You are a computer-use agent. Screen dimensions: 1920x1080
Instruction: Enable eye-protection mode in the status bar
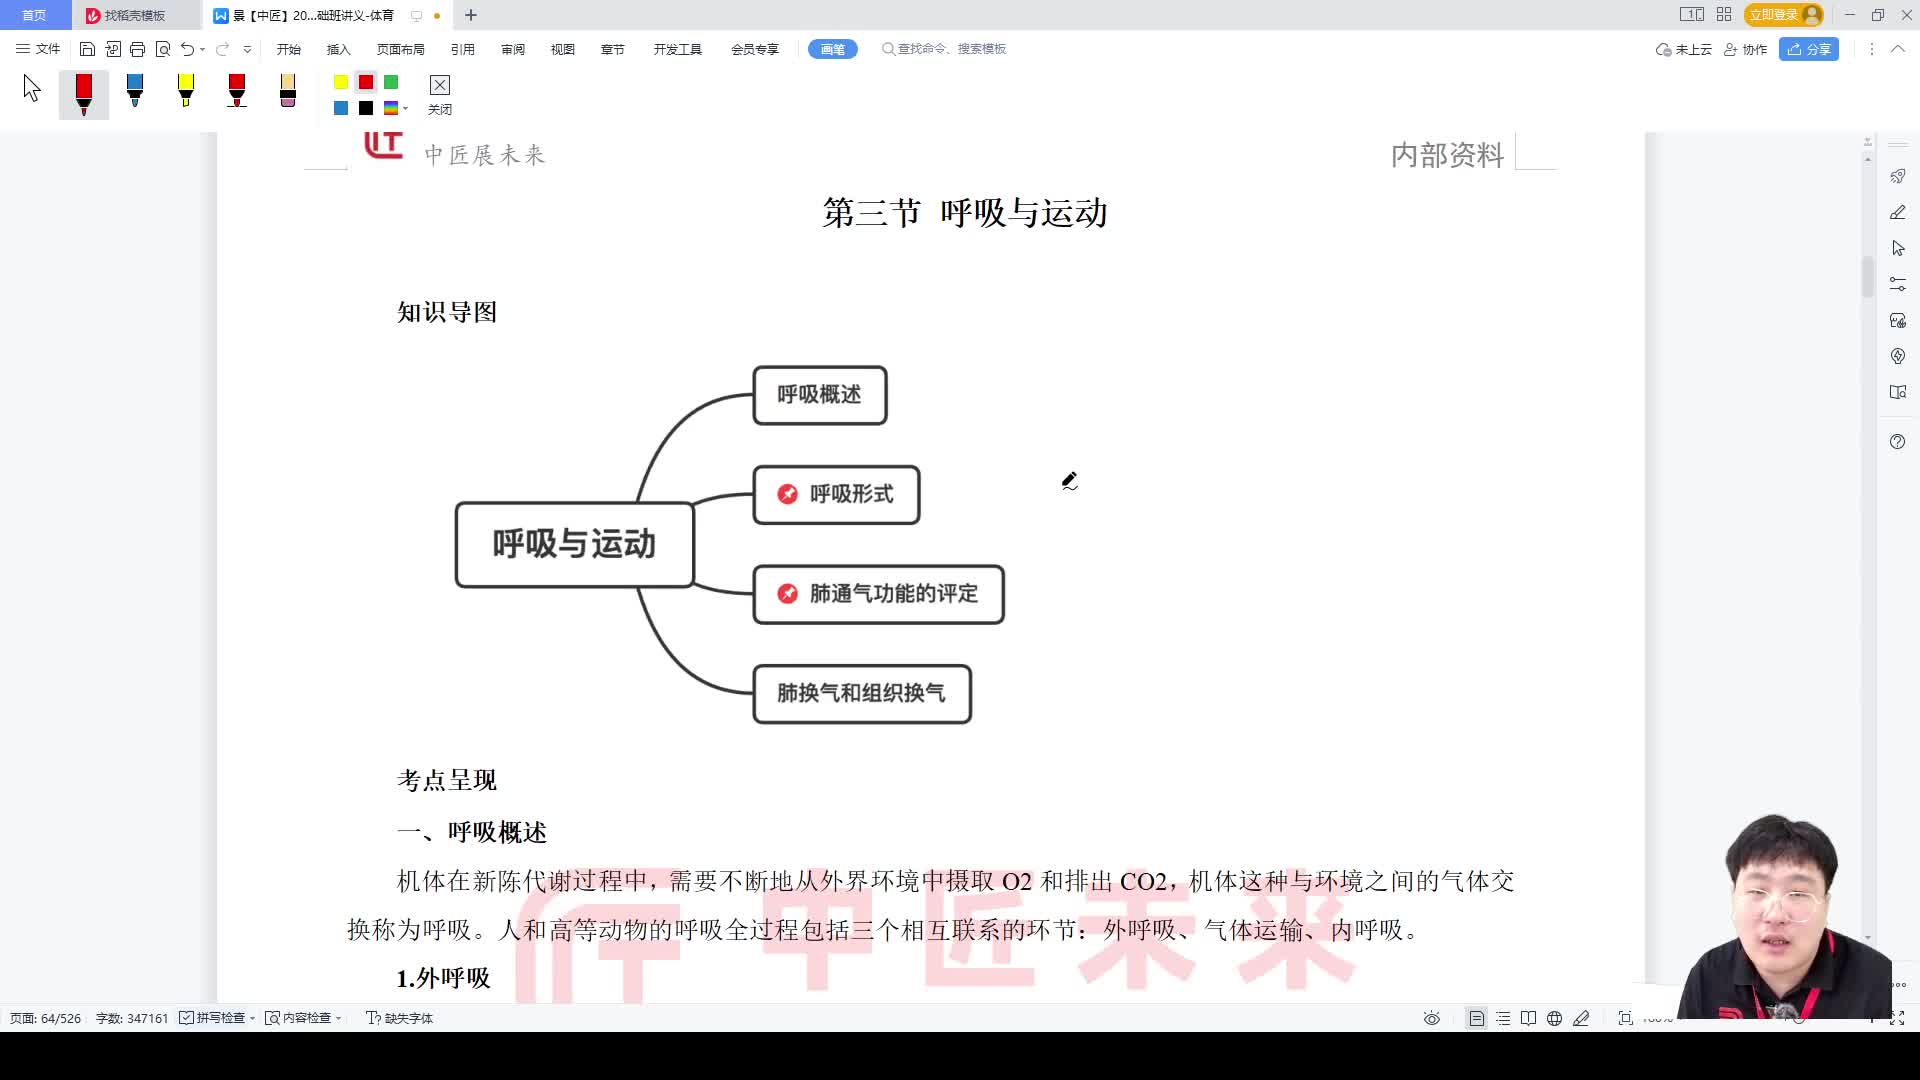coord(1432,1017)
